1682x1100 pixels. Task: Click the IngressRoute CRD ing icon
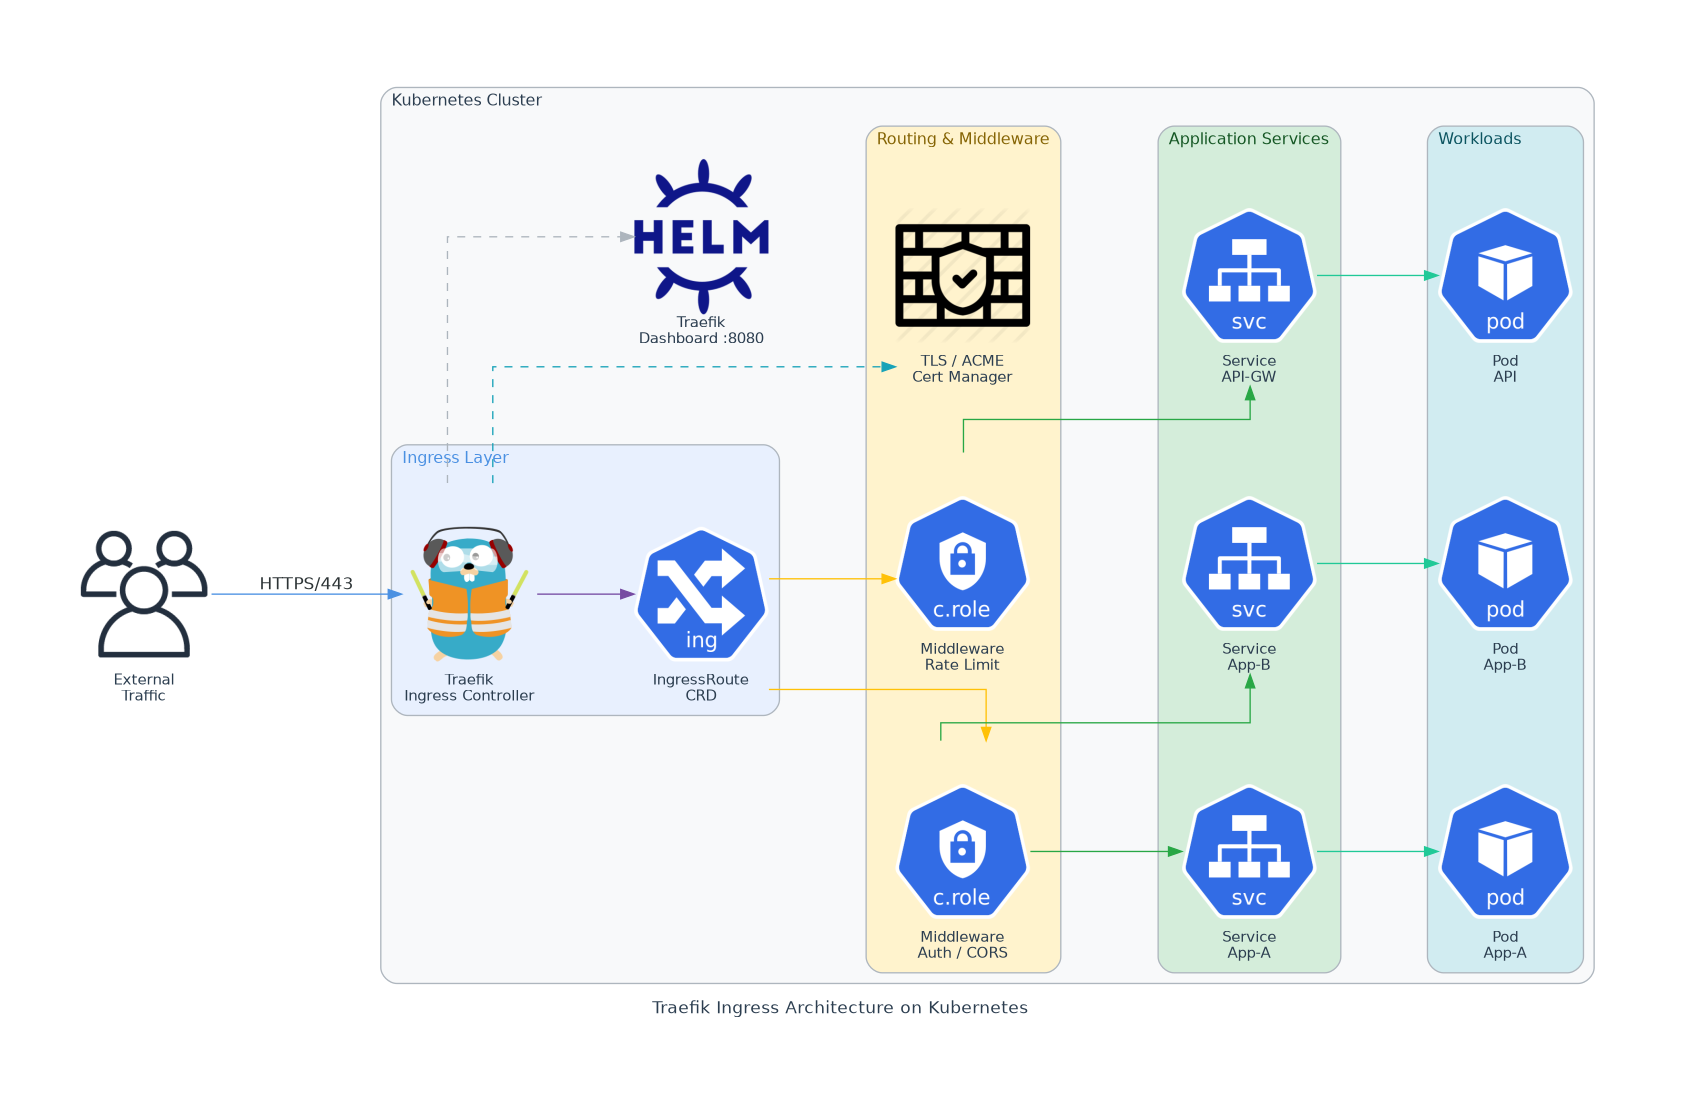[701, 594]
